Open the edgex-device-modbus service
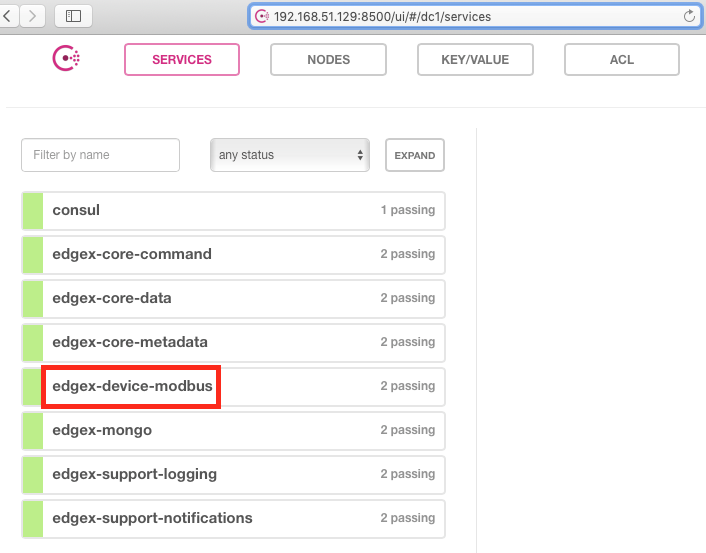Screen dimensions: 706x553 (x=131, y=386)
